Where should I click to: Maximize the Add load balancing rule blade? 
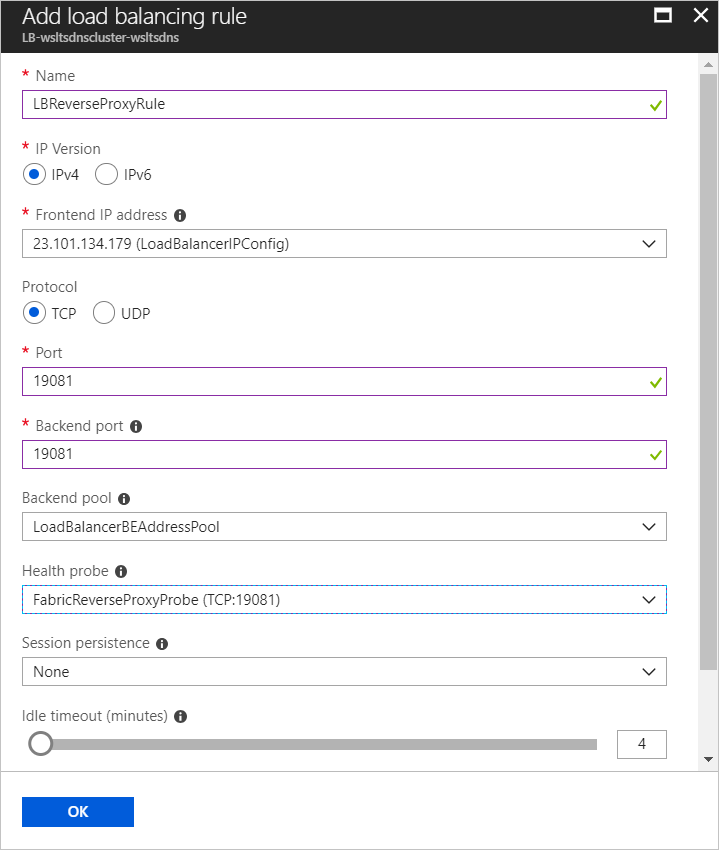click(x=661, y=15)
